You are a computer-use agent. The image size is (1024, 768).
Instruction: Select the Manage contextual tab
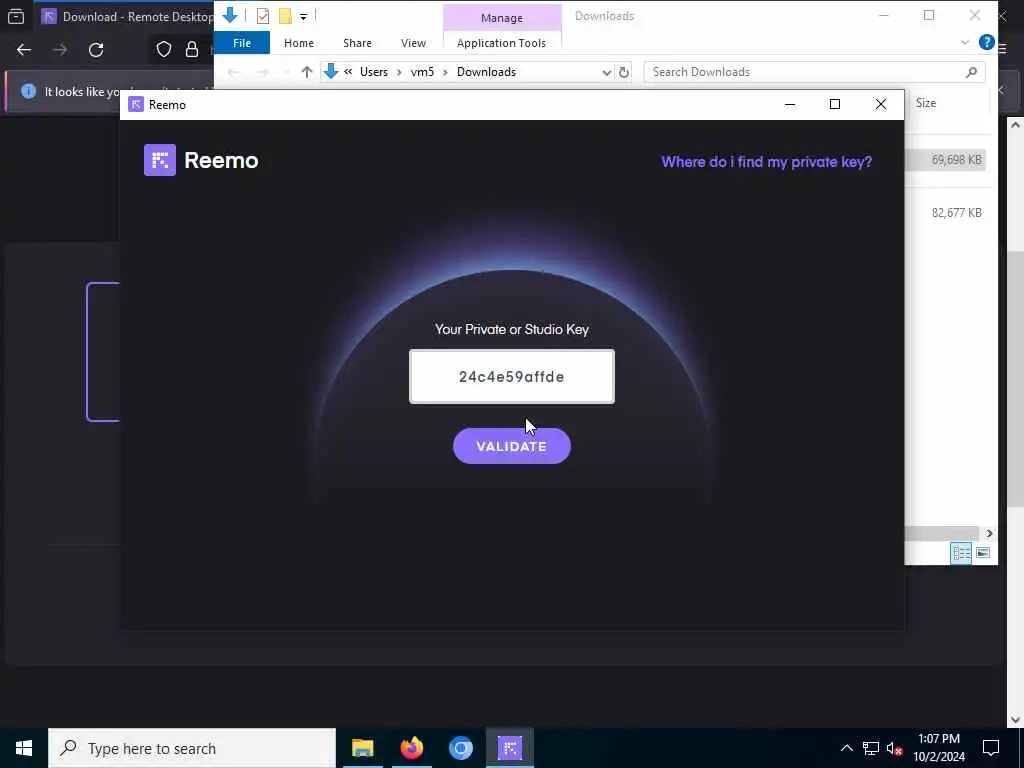click(x=502, y=18)
